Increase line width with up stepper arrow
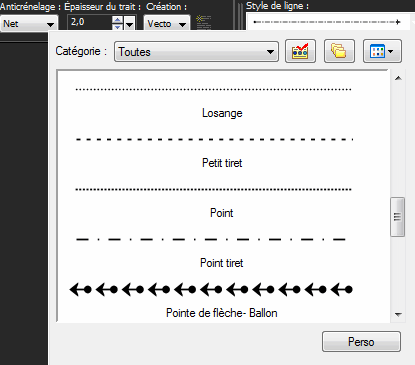Image resolution: width=415 pixels, height=365 pixels. pyautogui.click(x=117, y=20)
